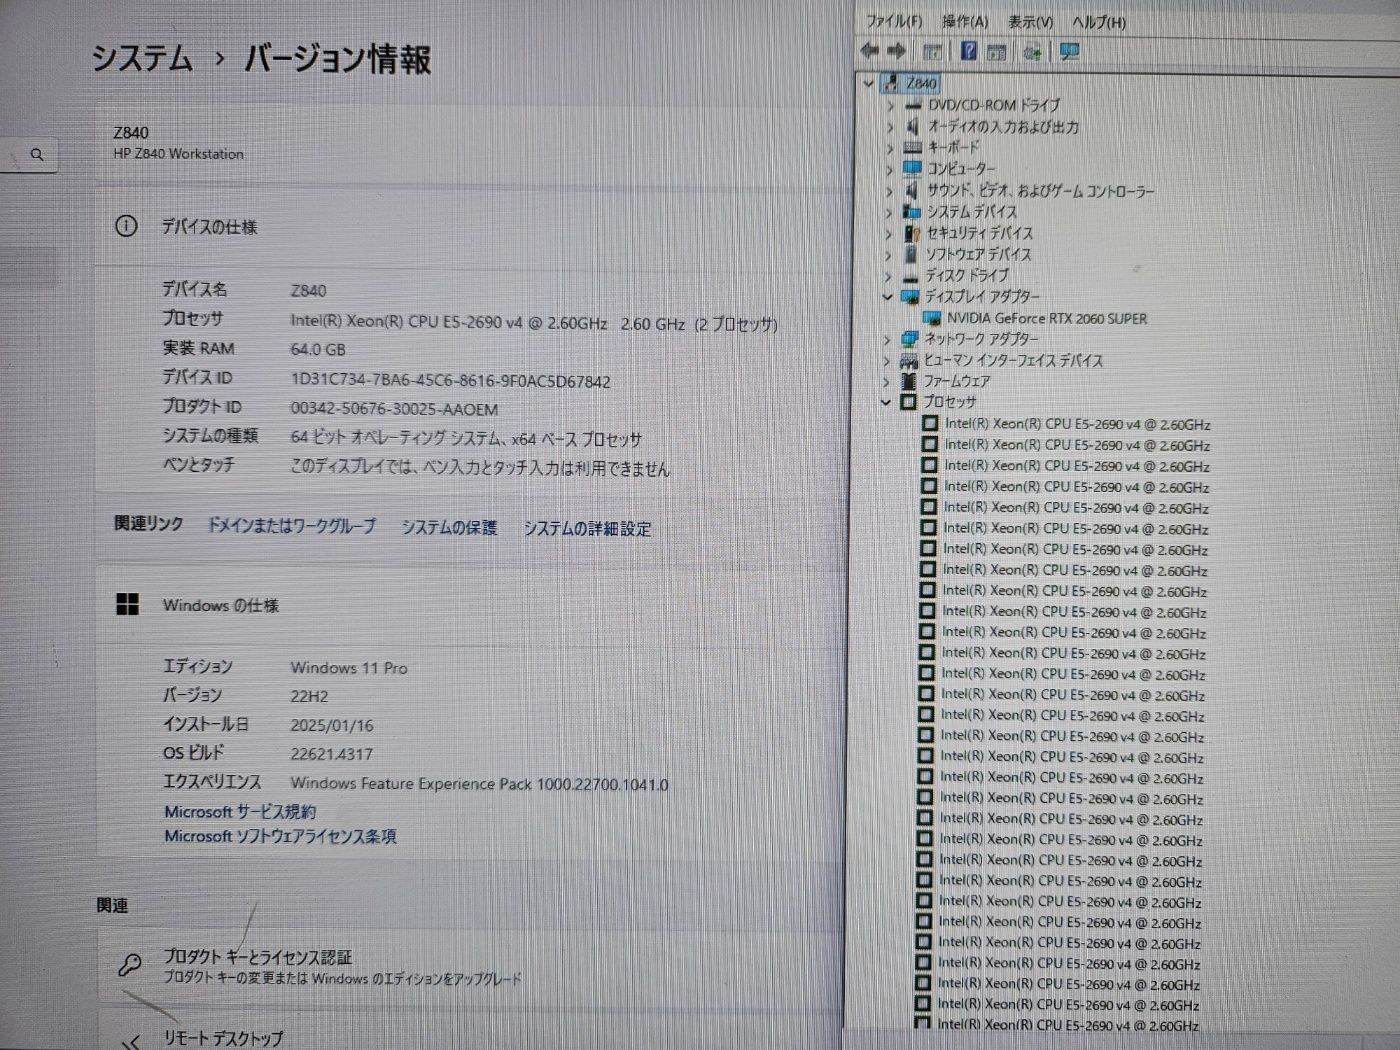Click the Windows logo beside Windows の仕様

click(x=127, y=604)
